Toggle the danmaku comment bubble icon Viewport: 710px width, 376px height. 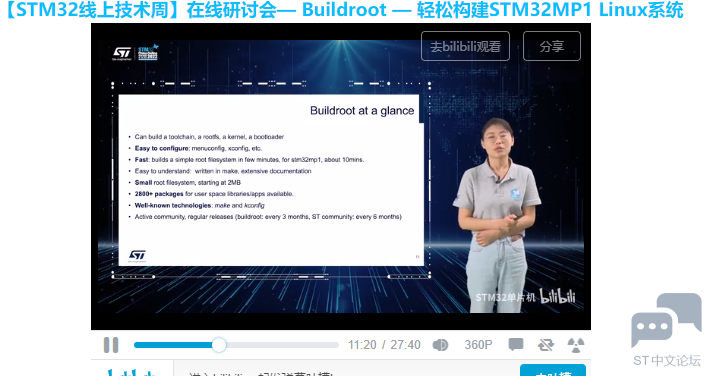[x=516, y=345]
